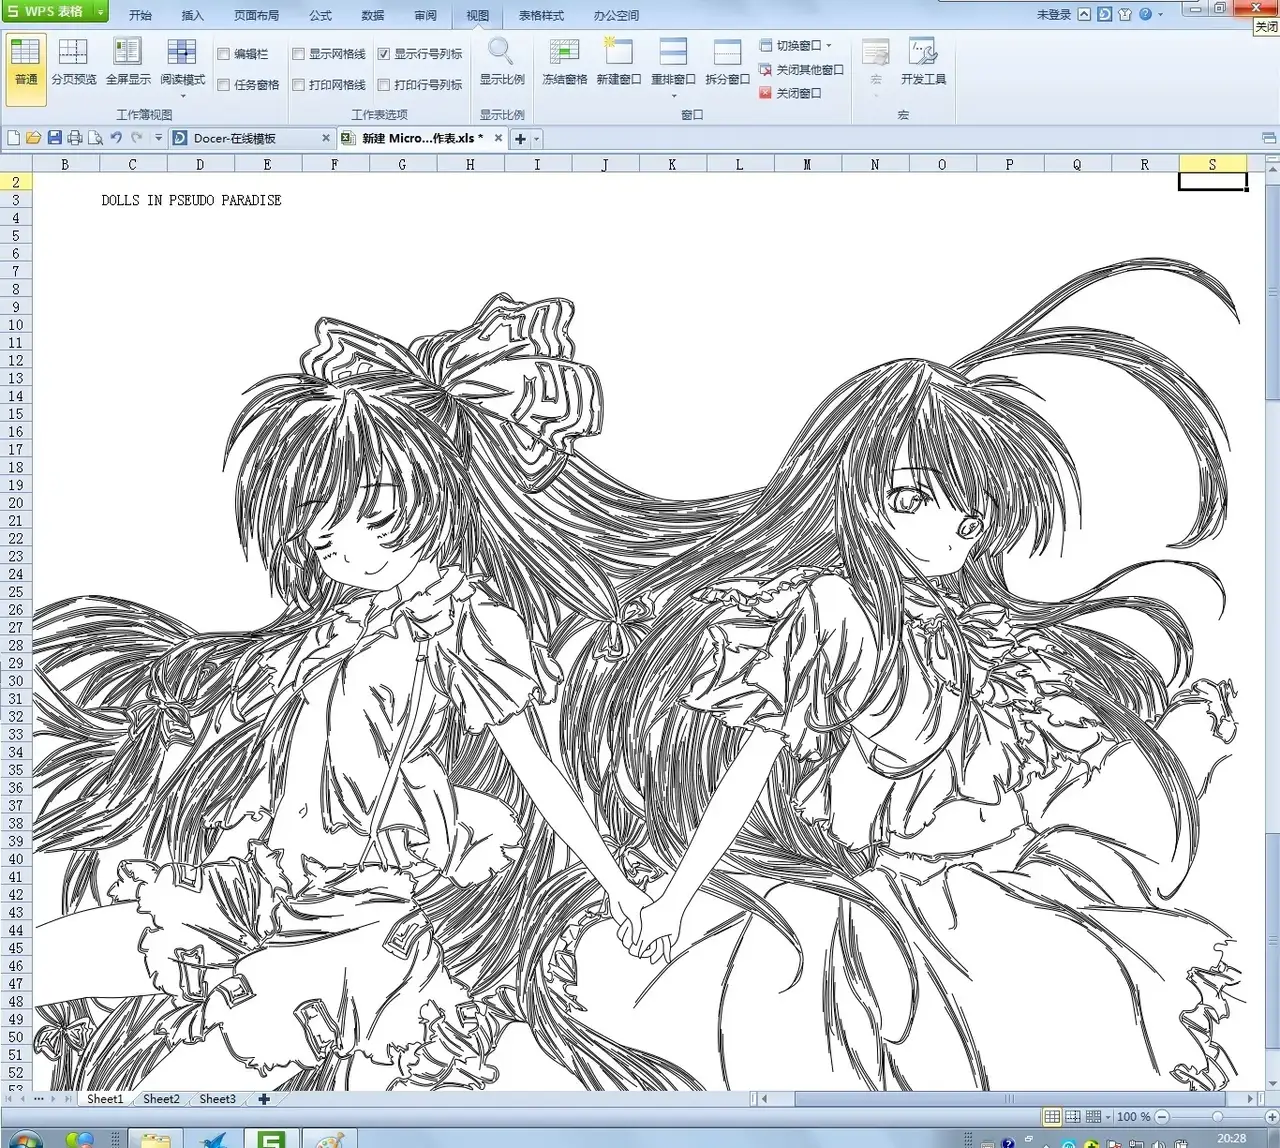1280x1148 pixels.
Task: Open a 新建窗口 new window
Action: [618, 62]
